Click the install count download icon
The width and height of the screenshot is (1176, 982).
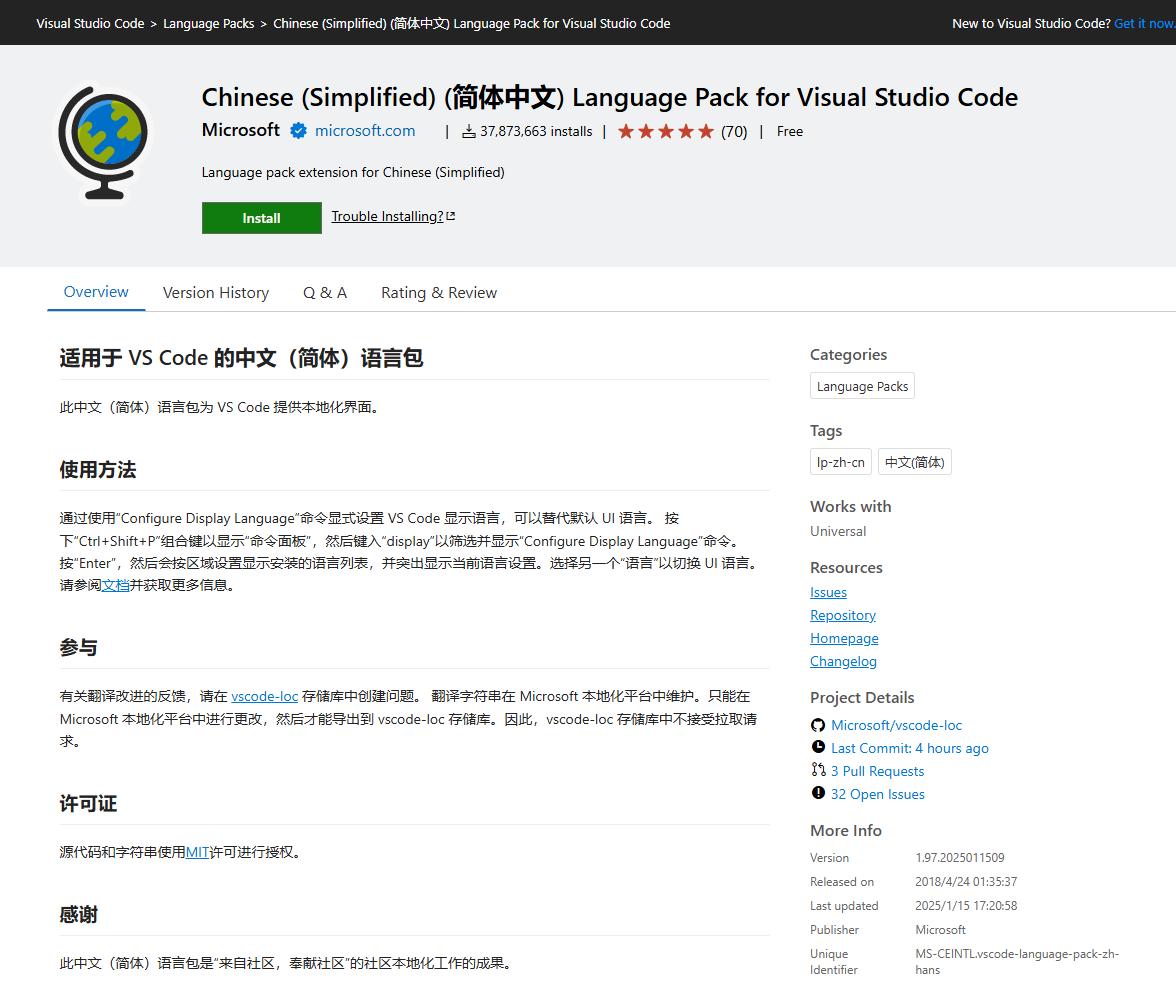(x=469, y=132)
